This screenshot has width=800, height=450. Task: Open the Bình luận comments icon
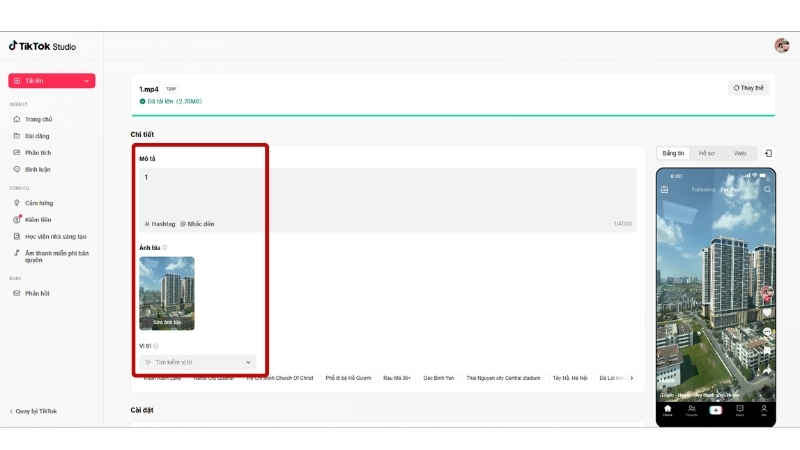(17, 169)
